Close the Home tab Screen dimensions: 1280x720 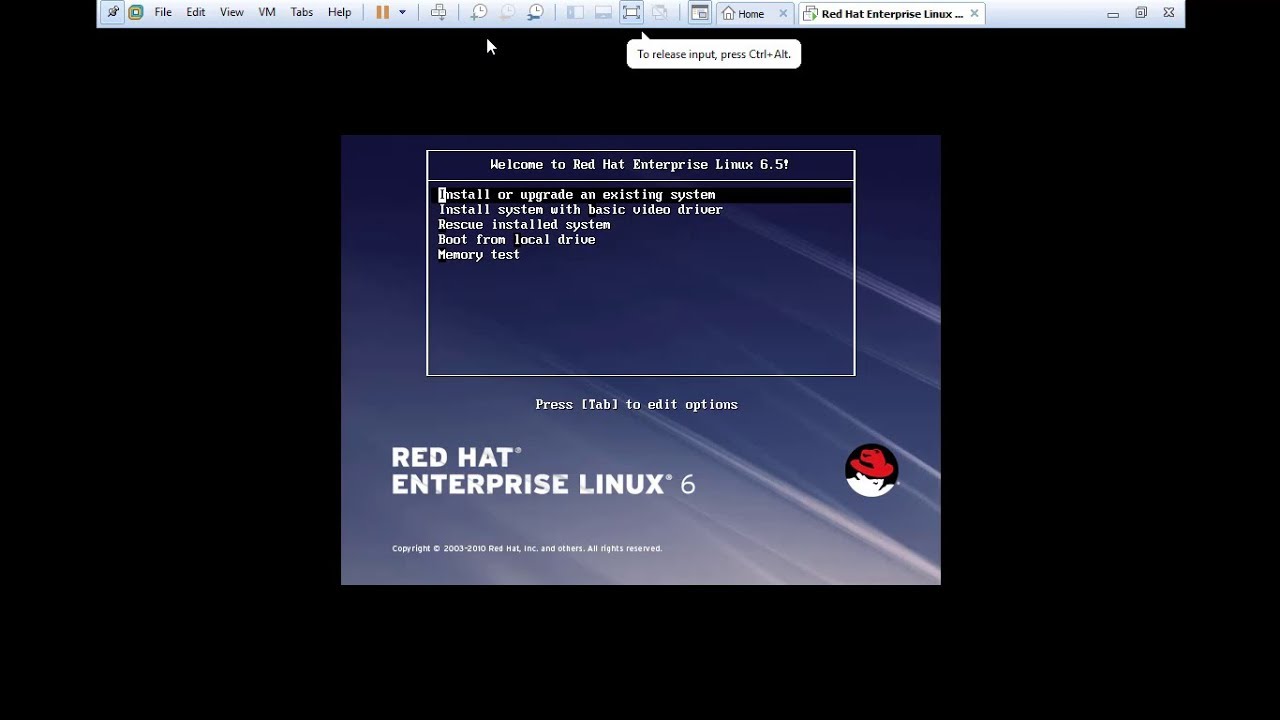coord(784,14)
